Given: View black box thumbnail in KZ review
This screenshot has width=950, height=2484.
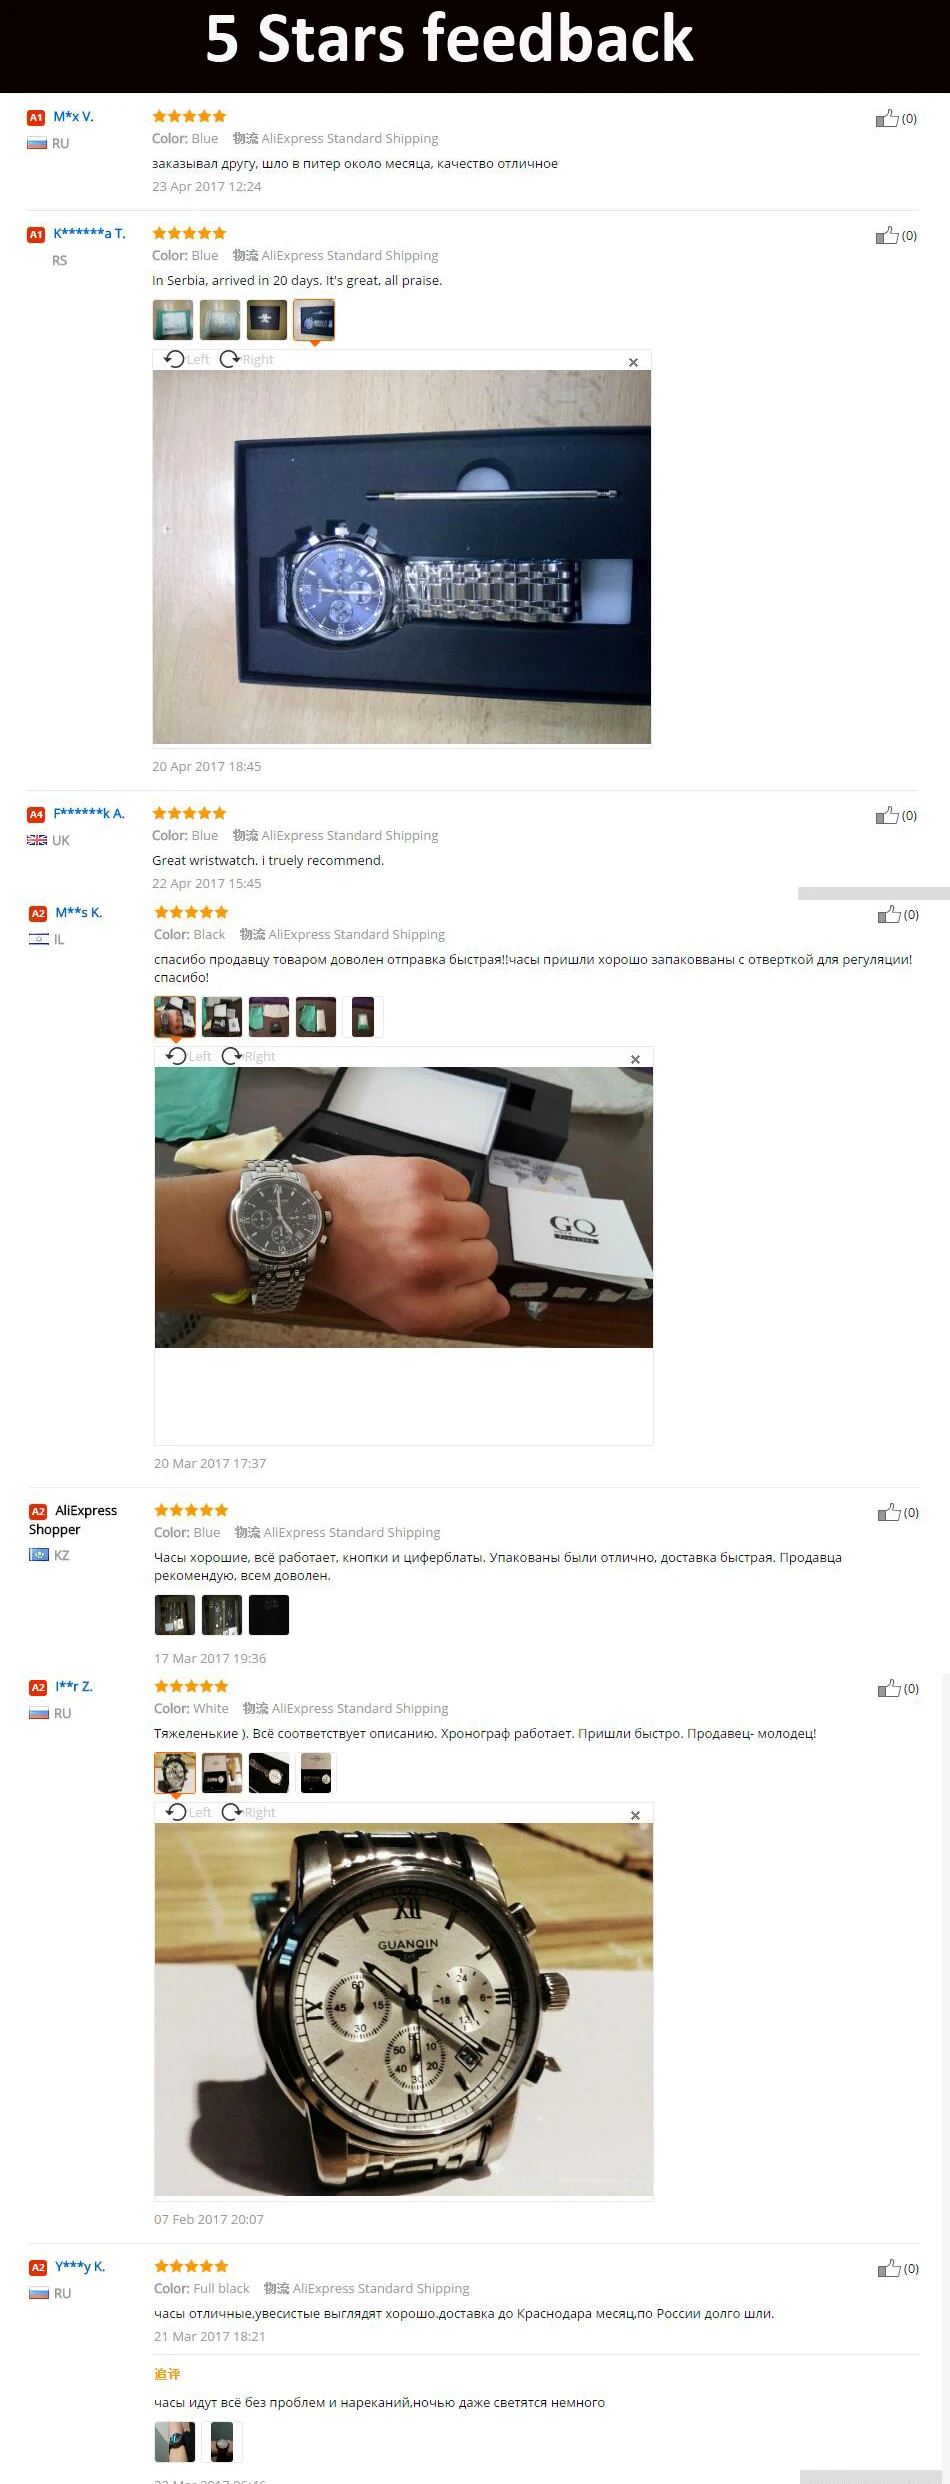Looking at the screenshot, I should point(269,1615).
